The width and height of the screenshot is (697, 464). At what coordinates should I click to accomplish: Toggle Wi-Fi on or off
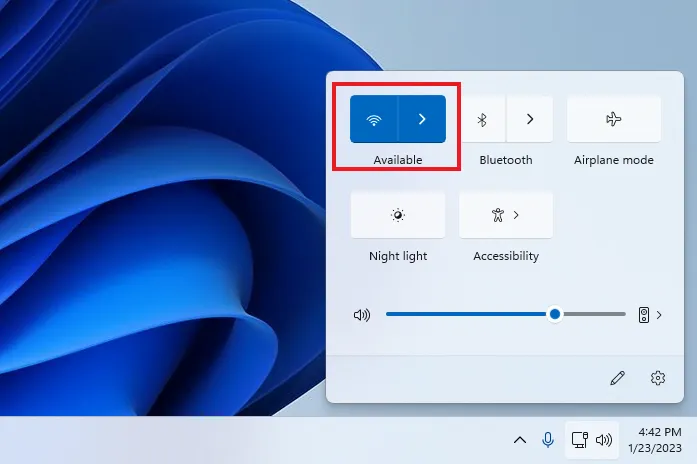[374, 119]
